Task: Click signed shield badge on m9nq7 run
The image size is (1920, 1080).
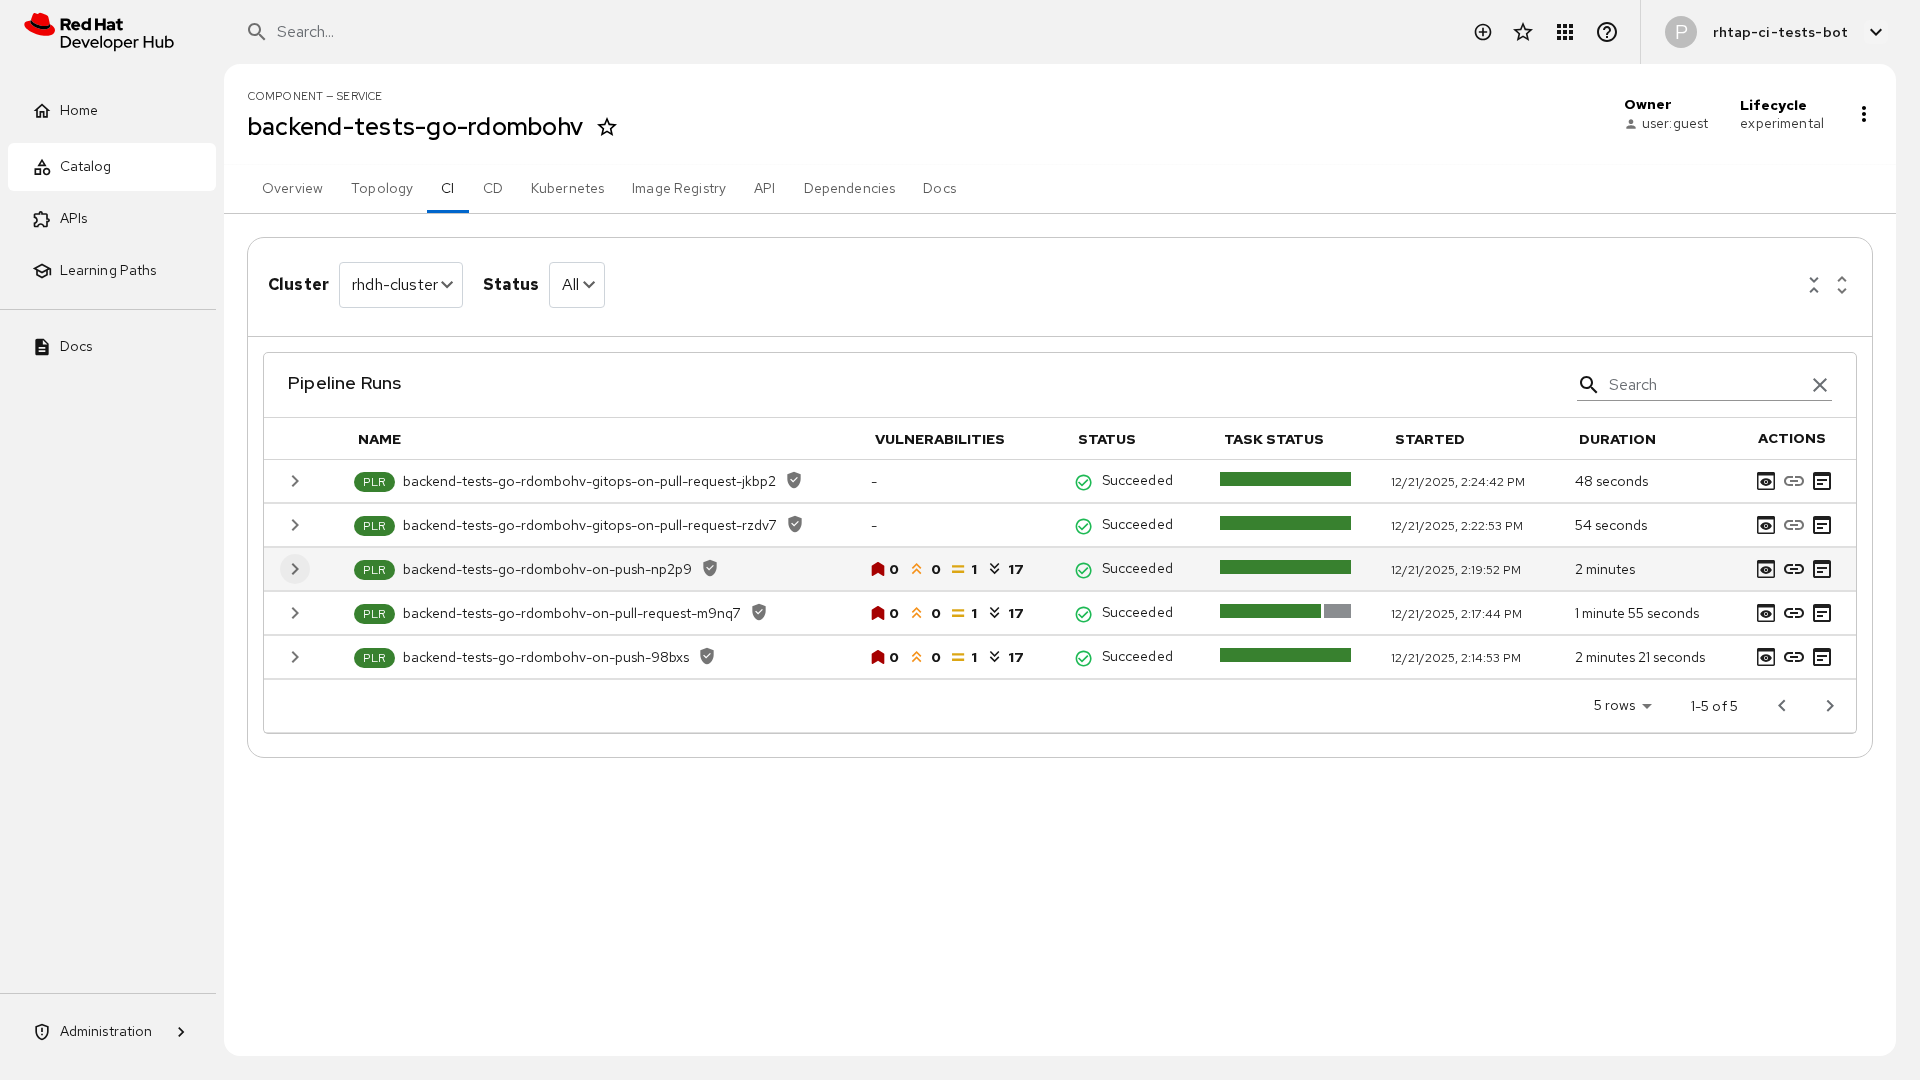Action: 759,612
